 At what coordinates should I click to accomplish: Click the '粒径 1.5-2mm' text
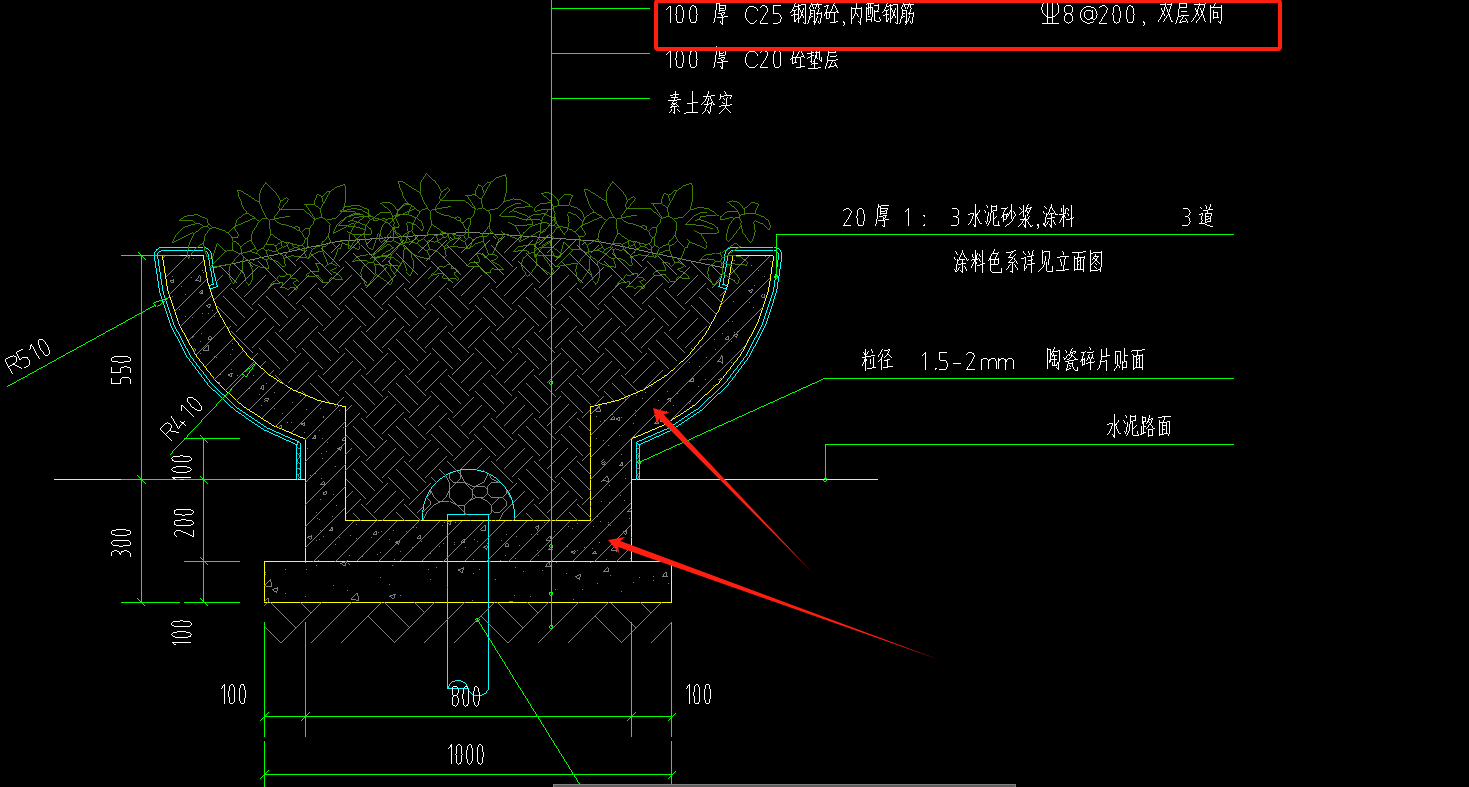(938, 361)
